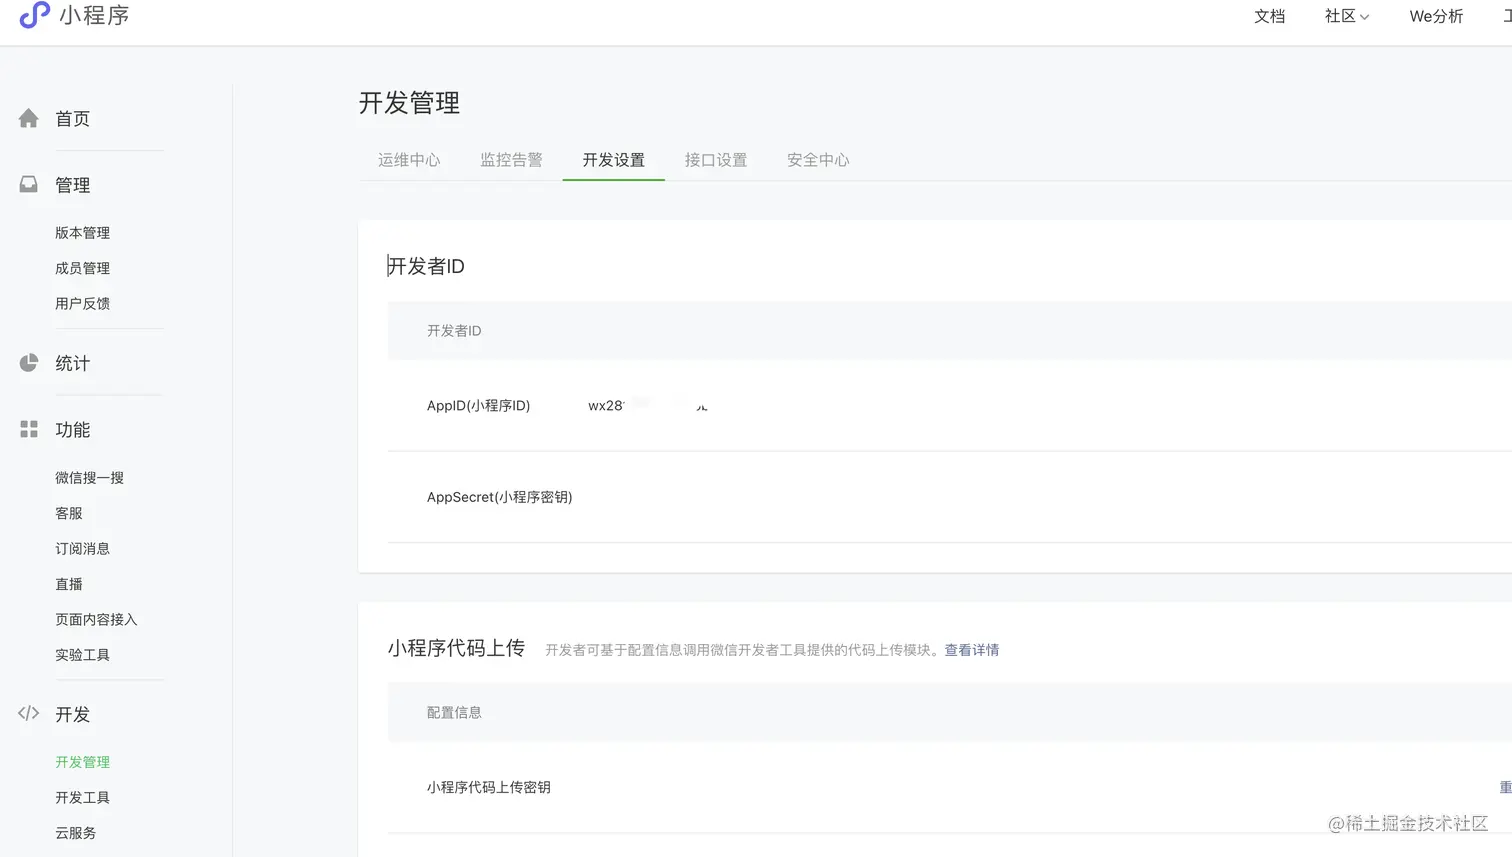Viewport: 1512px width, 857px height.
Task: Click the code brackets icon beside 开发
Action: (29, 713)
